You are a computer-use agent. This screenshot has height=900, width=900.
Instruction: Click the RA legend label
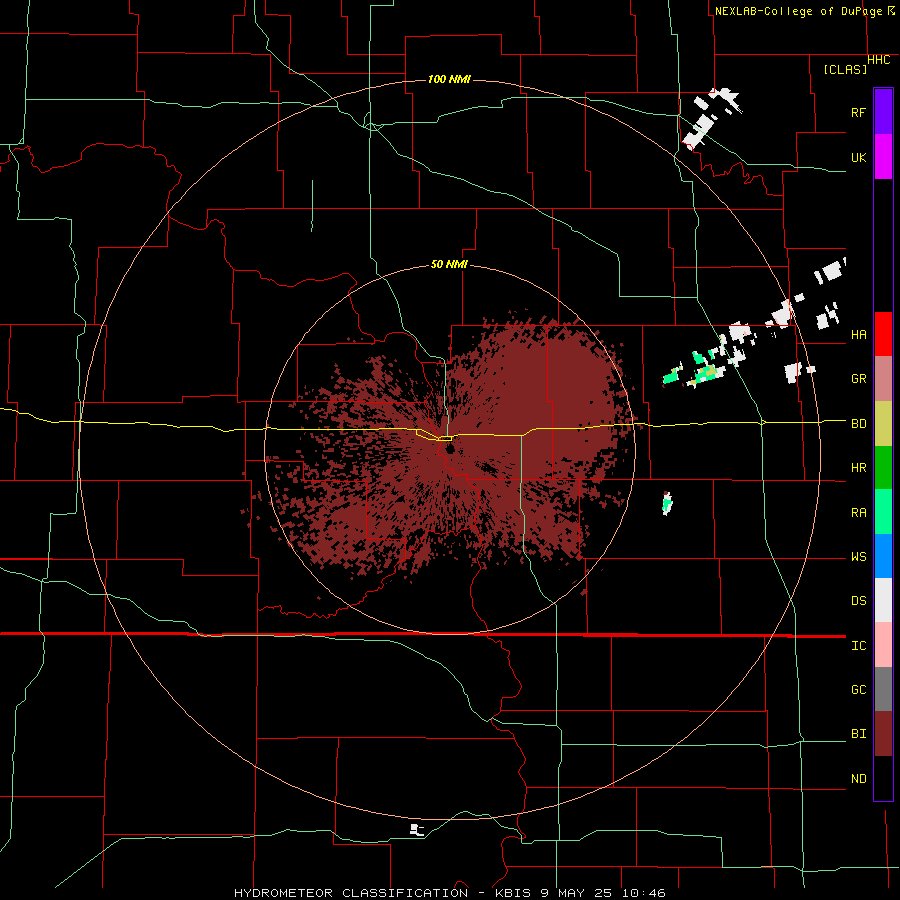click(x=858, y=513)
